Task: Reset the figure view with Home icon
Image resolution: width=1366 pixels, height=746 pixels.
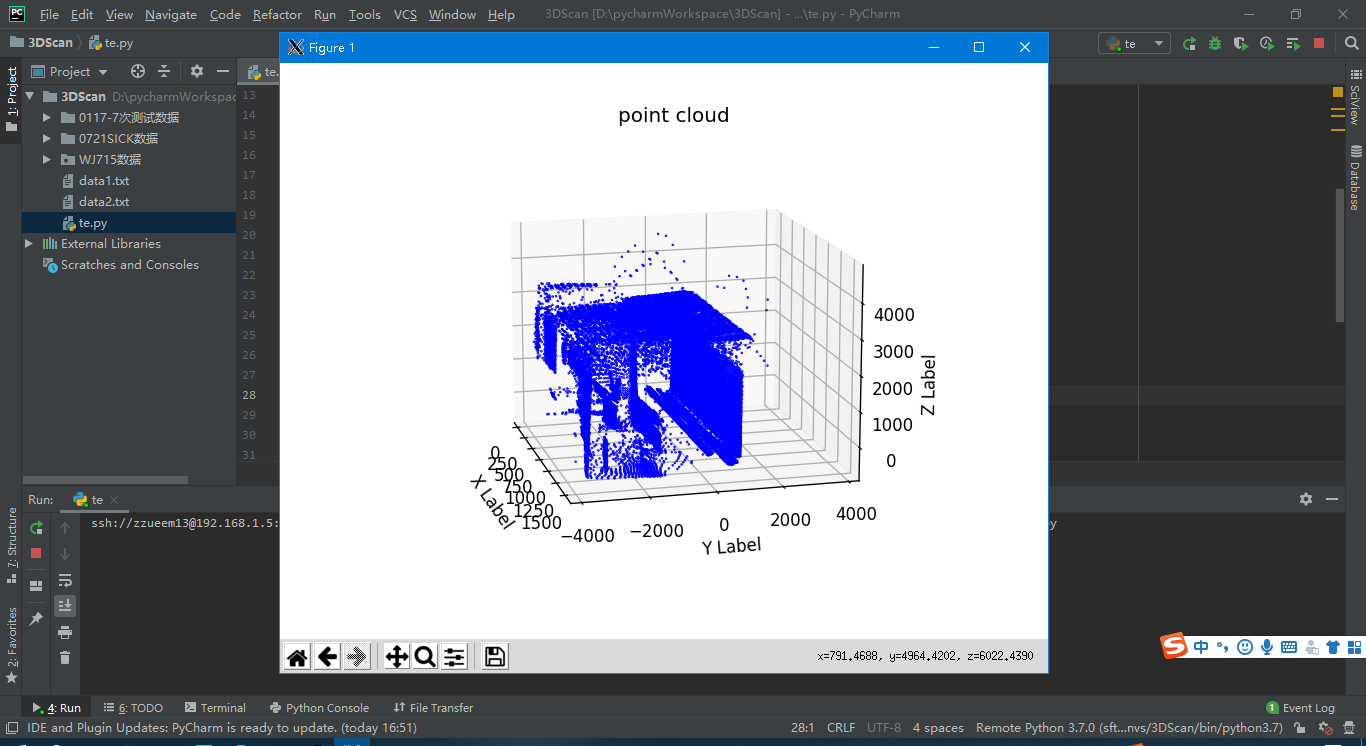Action: (x=297, y=656)
